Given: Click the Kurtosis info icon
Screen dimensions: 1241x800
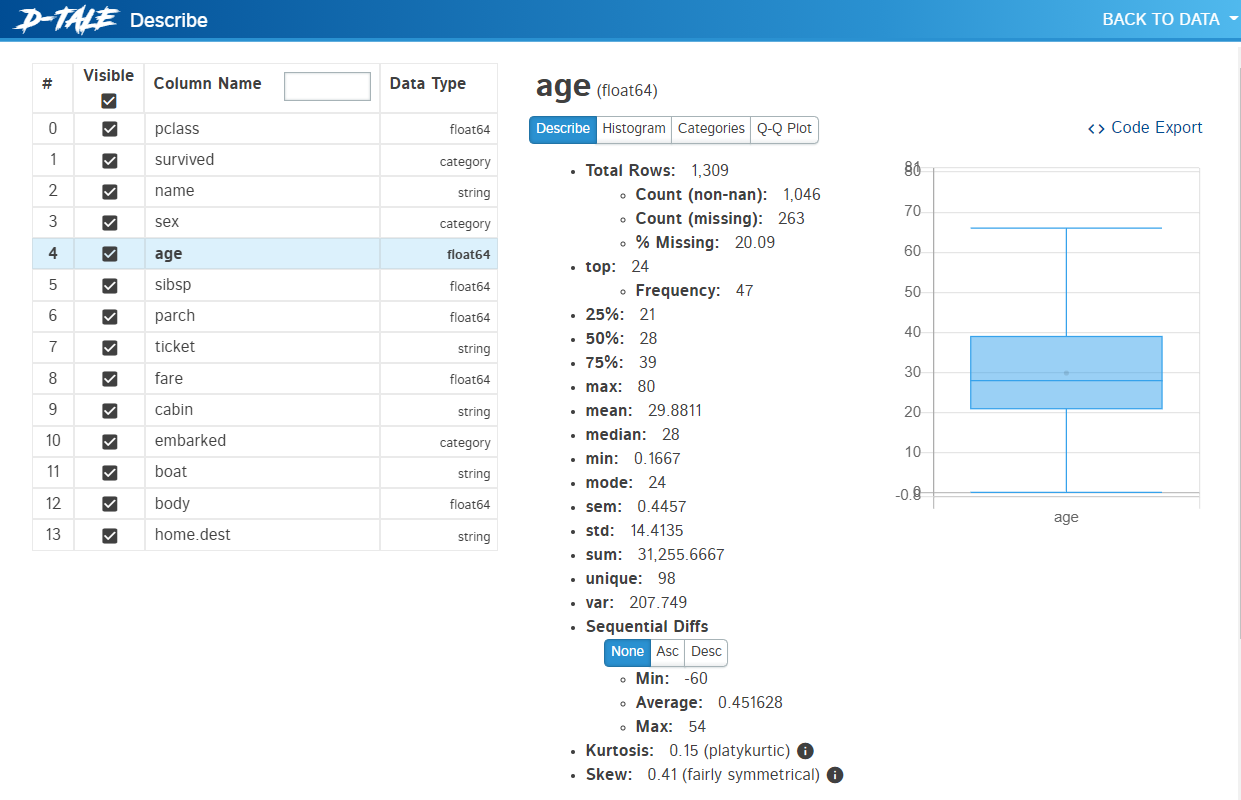Looking at the screenshot, I should (x=805, y=751).
